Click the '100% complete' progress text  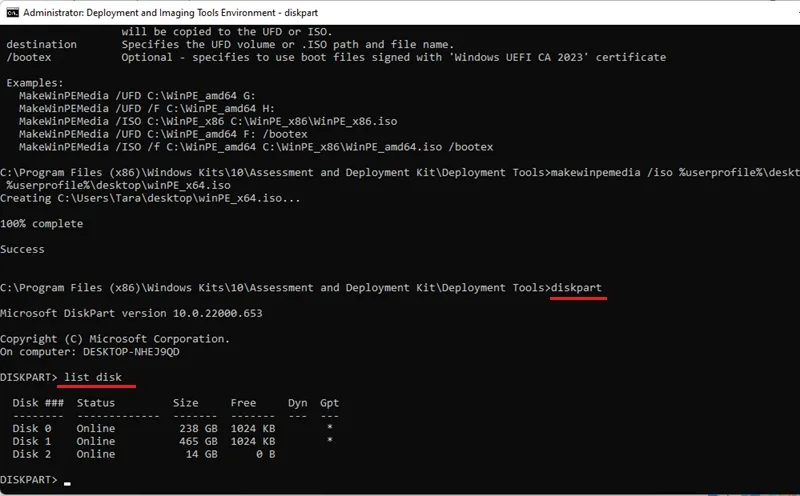[41, 224]
